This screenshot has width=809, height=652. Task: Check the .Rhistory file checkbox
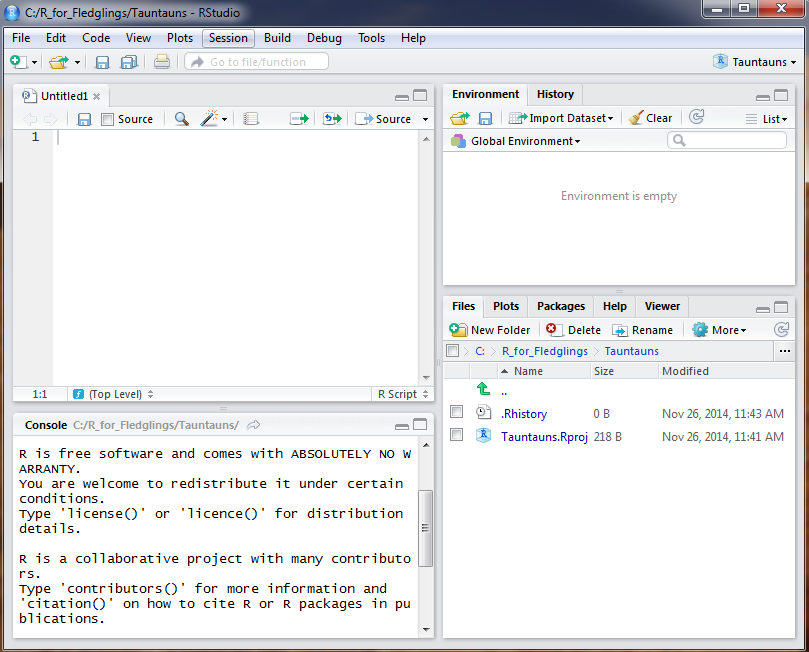point(456,412)
